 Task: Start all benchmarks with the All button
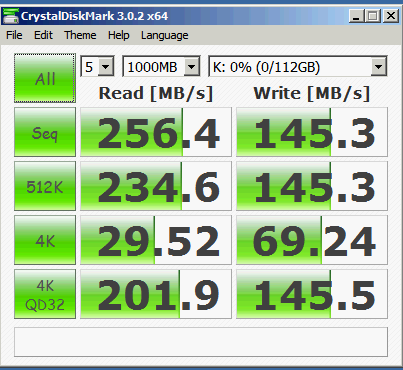tap(45, 78)
